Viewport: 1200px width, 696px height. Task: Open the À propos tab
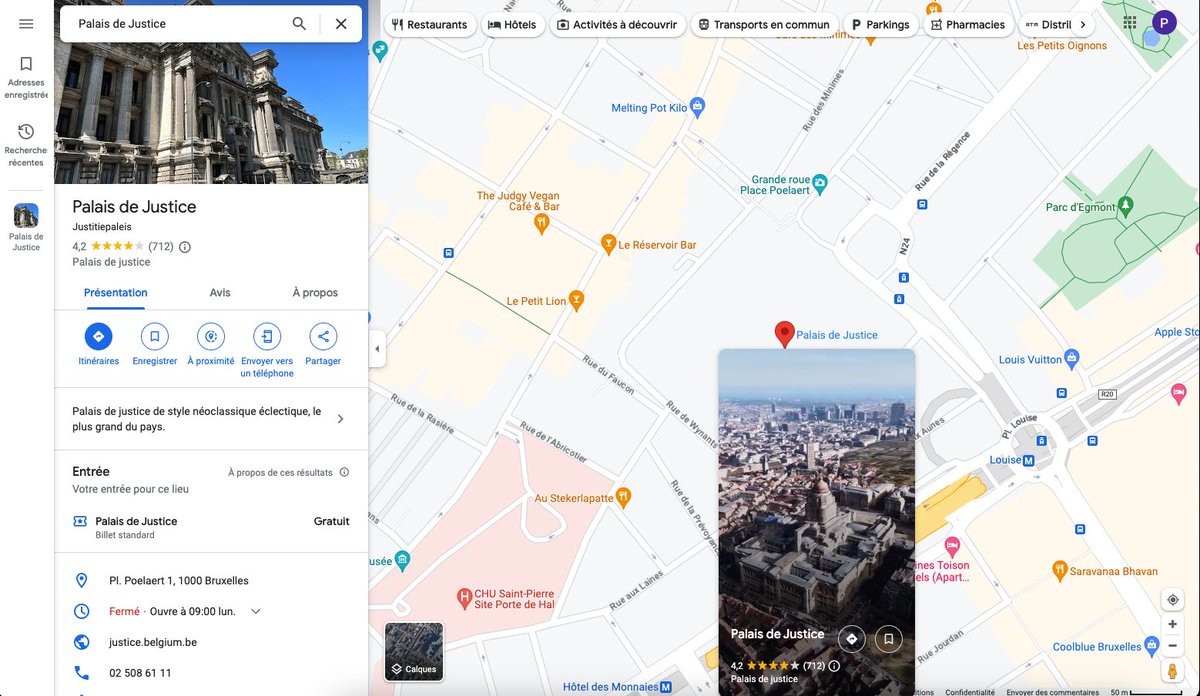[315, 292]
